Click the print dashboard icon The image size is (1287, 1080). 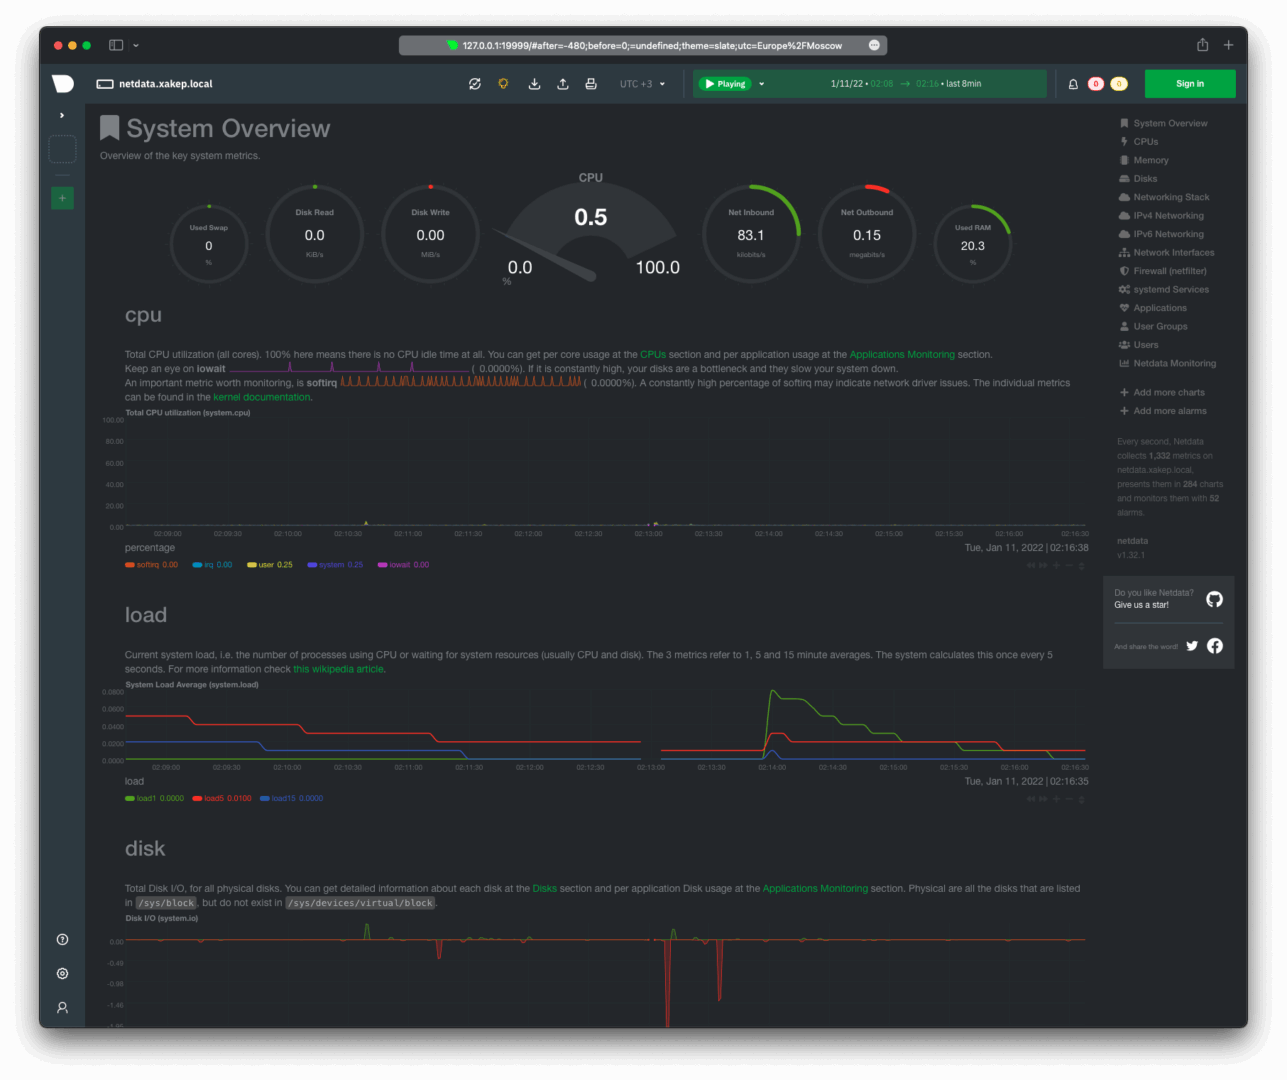coord(591,84)
